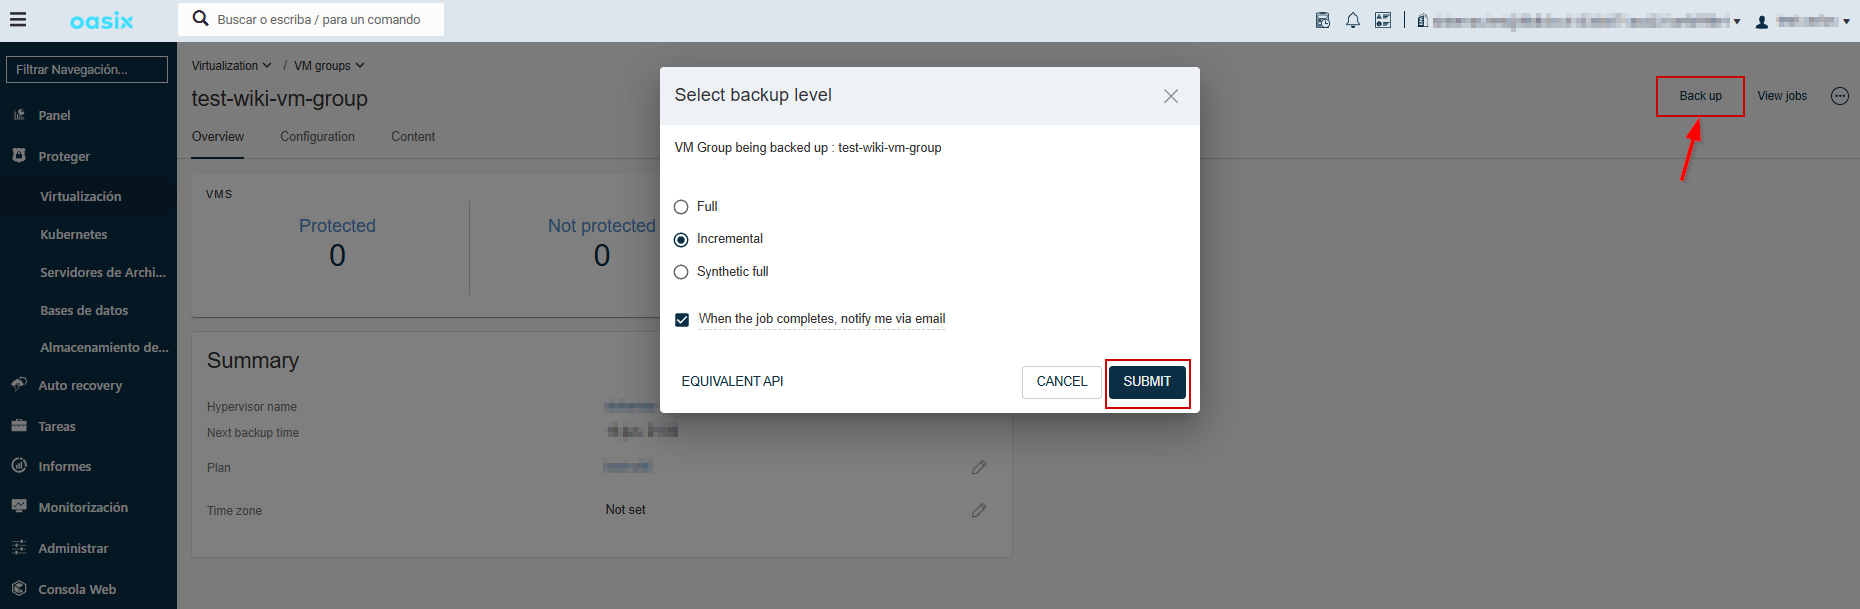The width and height of the screenshot is (1860, 609).
Task: Submit the backup level selection
Action: pyautogui.click(x=1146, y=382)
